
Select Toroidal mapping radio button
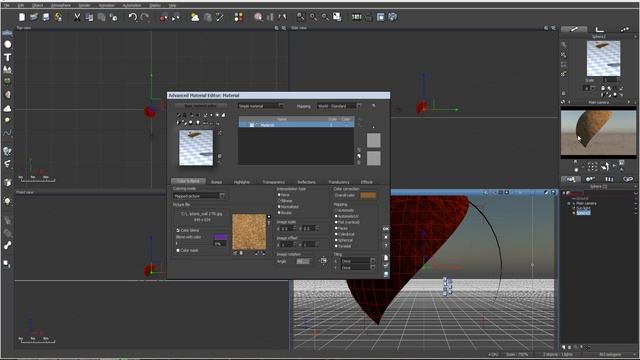pyautogui.click(x=336, y=246)
